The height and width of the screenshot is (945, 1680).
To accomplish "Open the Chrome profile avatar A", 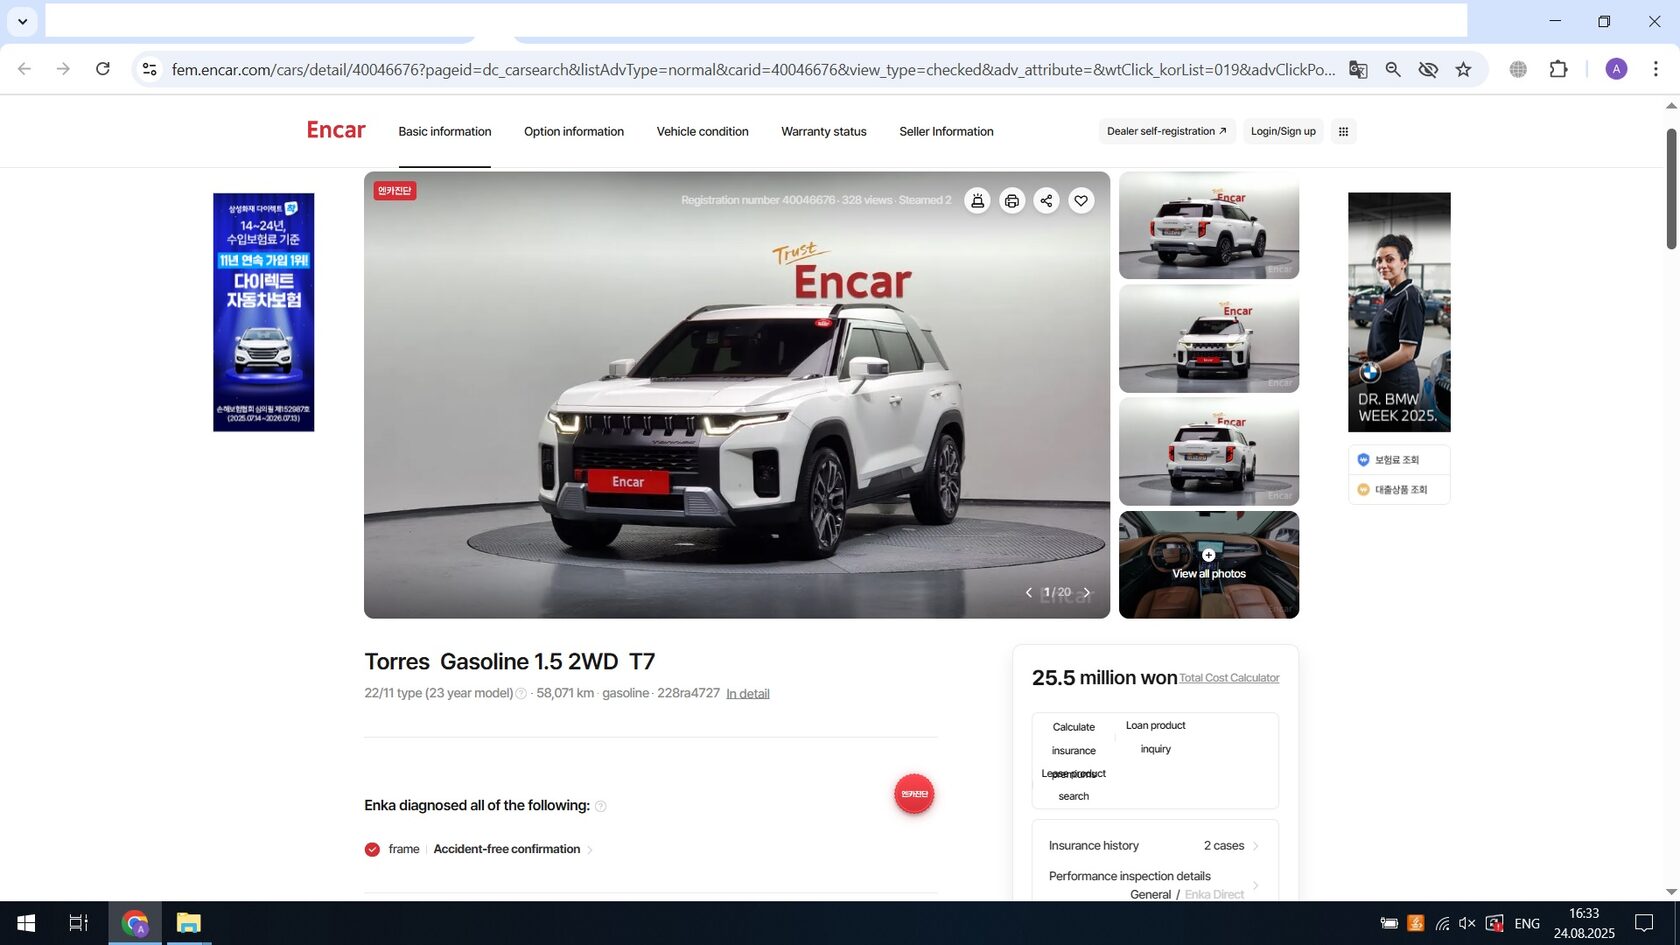I will [1616, 69].
